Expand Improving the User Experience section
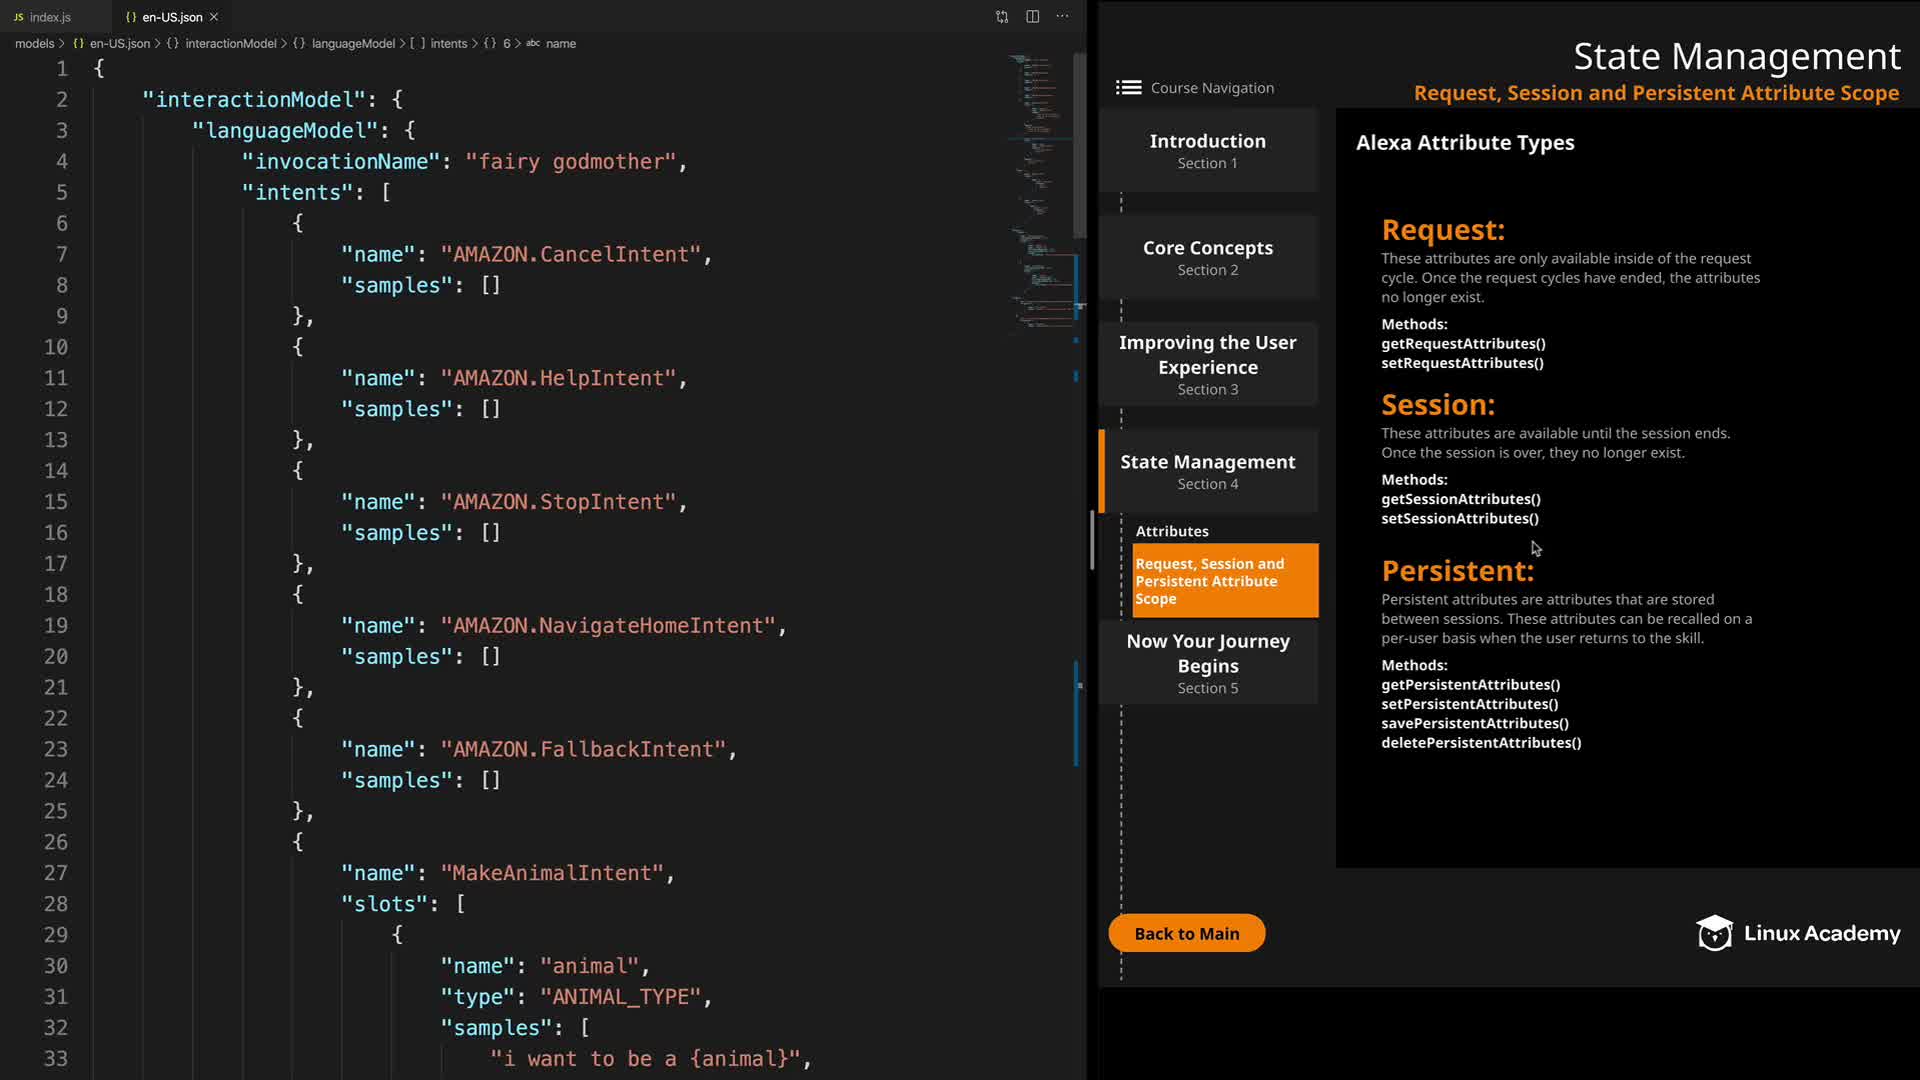The width and height of the screenshot is (1920, 1080). (x=1207, y=364)
